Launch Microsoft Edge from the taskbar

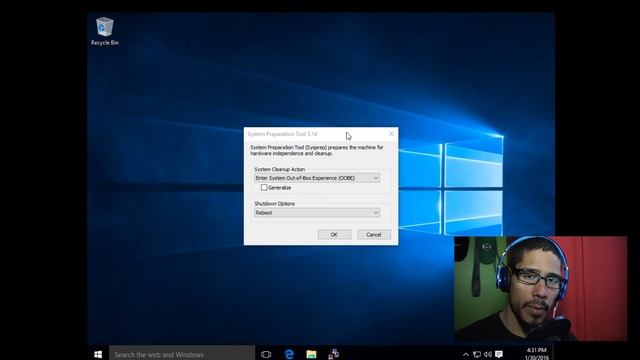289,354
